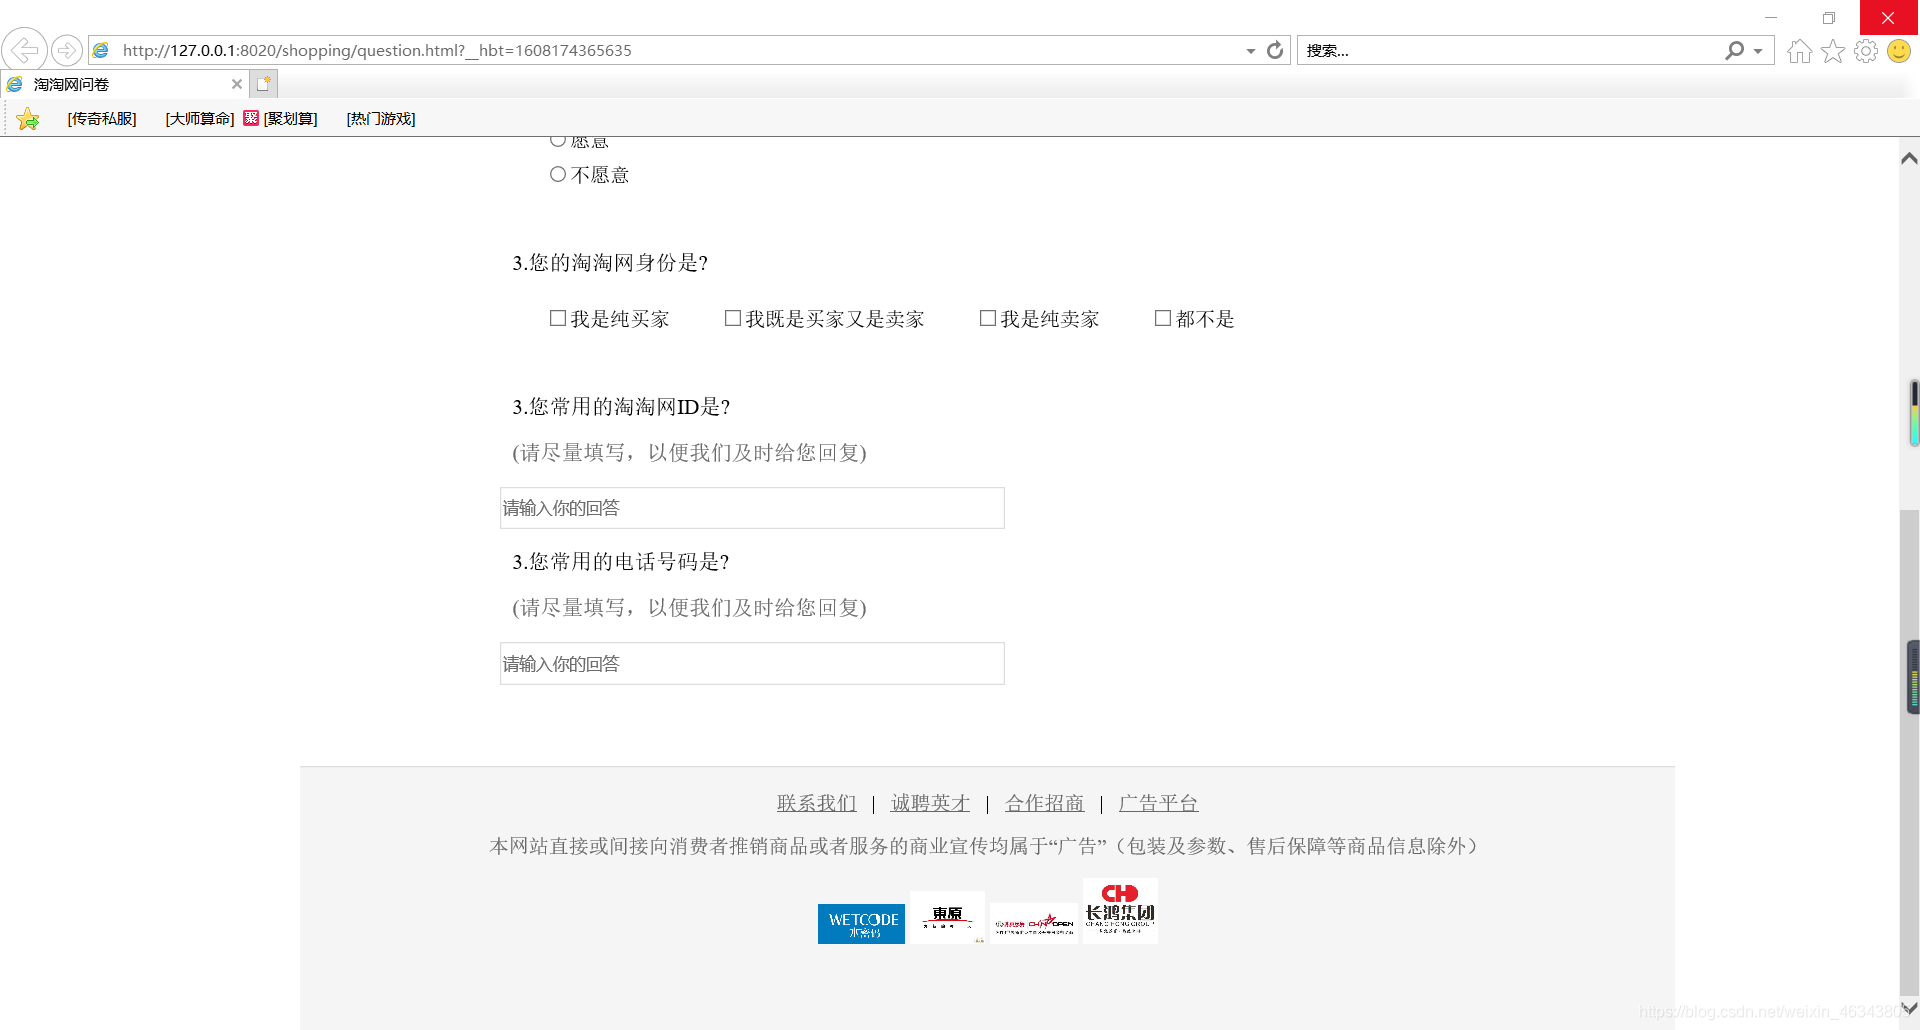The height and width of the screenshot is (1030, 1920).
Task: Open the search provider dropdown arrow
Action: click(1758, 51)
